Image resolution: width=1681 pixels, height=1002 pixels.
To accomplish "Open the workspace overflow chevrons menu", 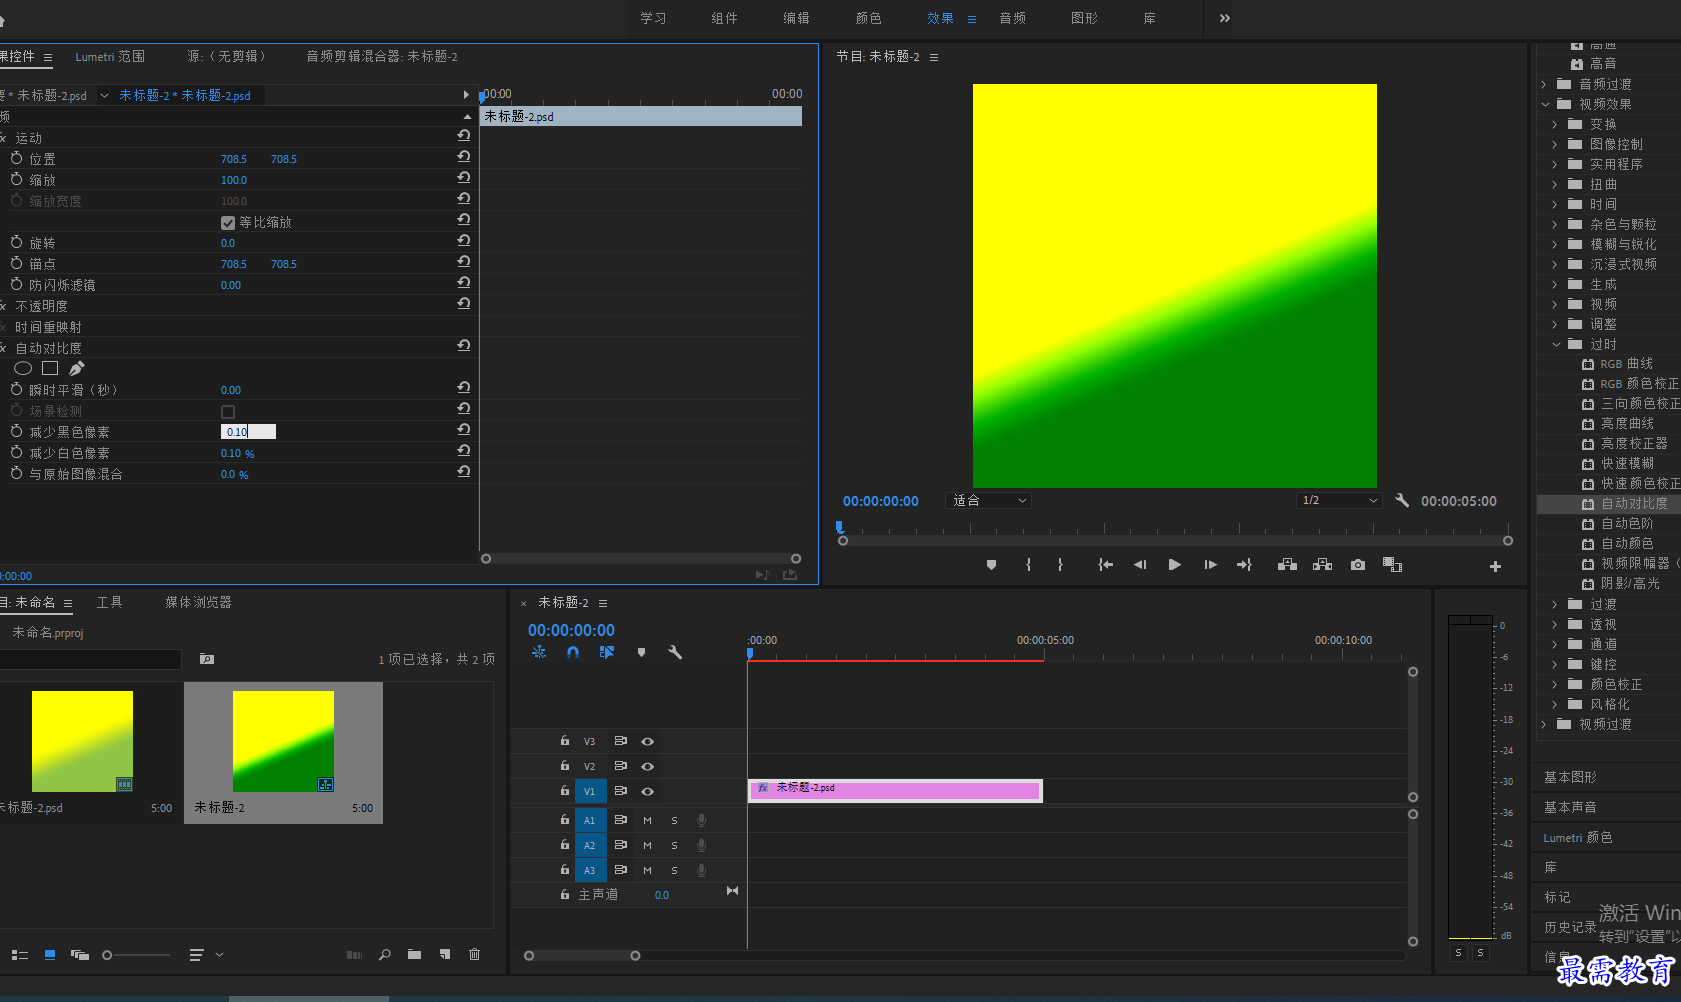I will click(1225, 18).
